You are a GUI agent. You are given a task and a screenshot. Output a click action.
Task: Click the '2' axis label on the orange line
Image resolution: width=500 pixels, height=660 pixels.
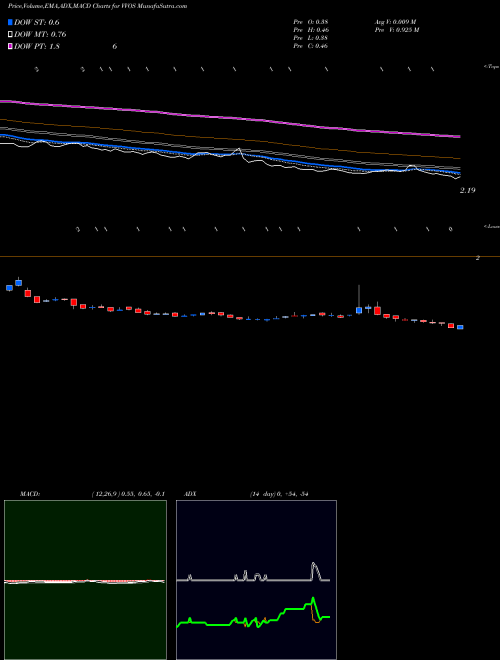pyautogui.click(x=478, y=258)
